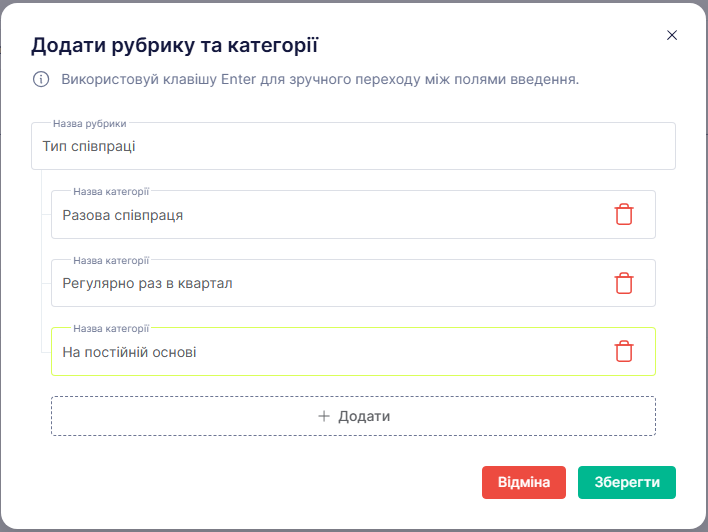Click 'Назва категорії' label above 'На постійній основі'

pos(111,328)
